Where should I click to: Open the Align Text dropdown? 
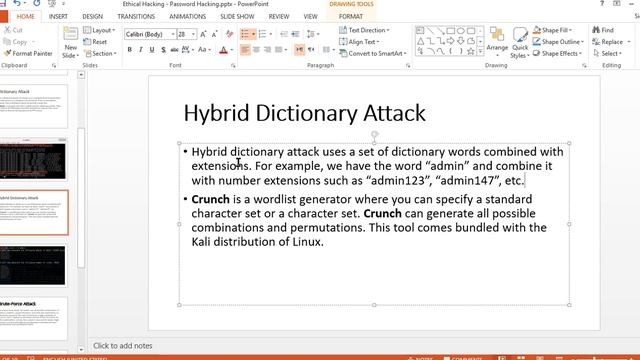coord(359,42)
